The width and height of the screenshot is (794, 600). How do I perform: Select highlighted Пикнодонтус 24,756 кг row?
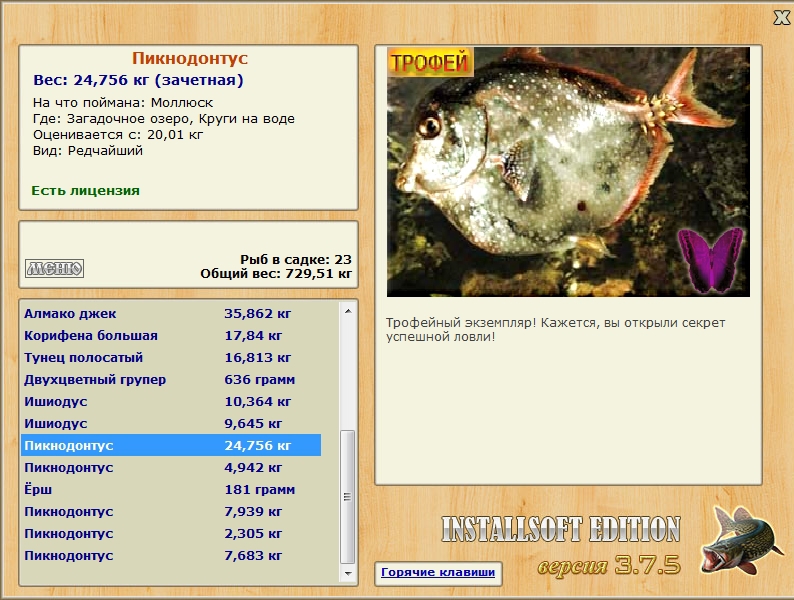click(171, 445)
